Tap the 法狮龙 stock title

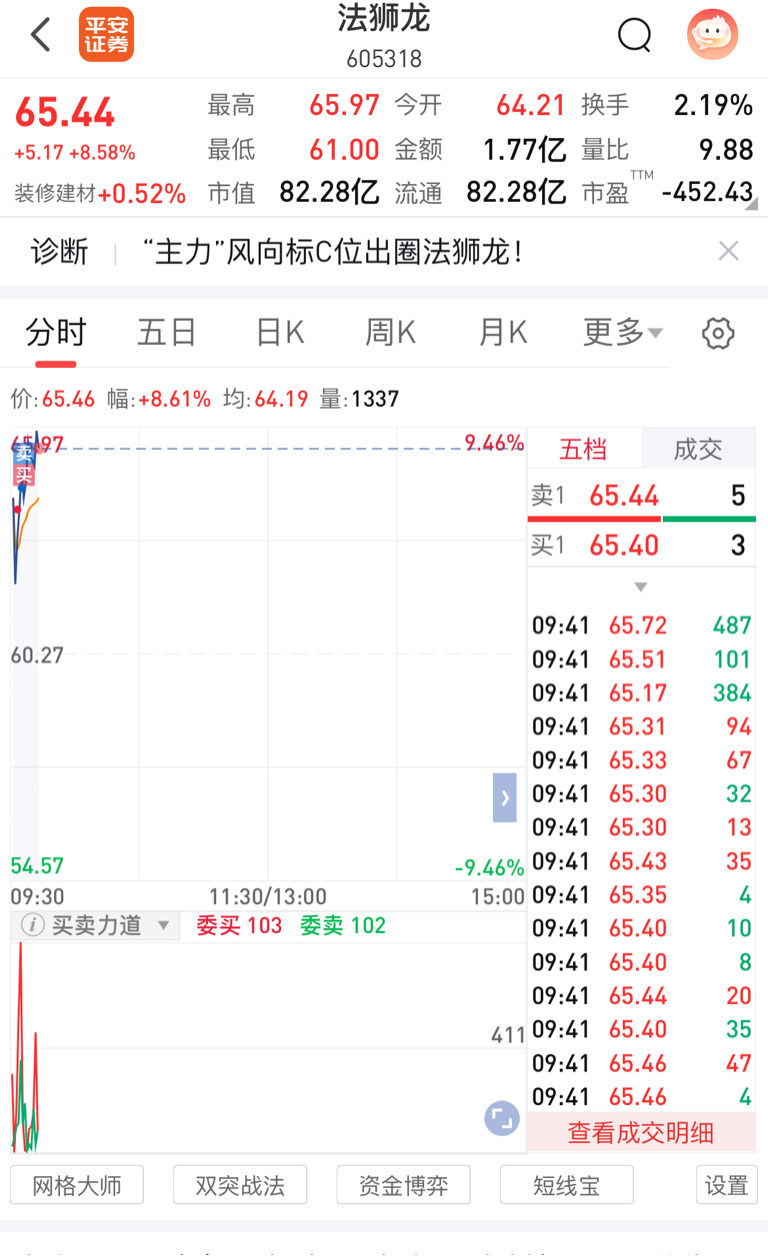[384, 20]
